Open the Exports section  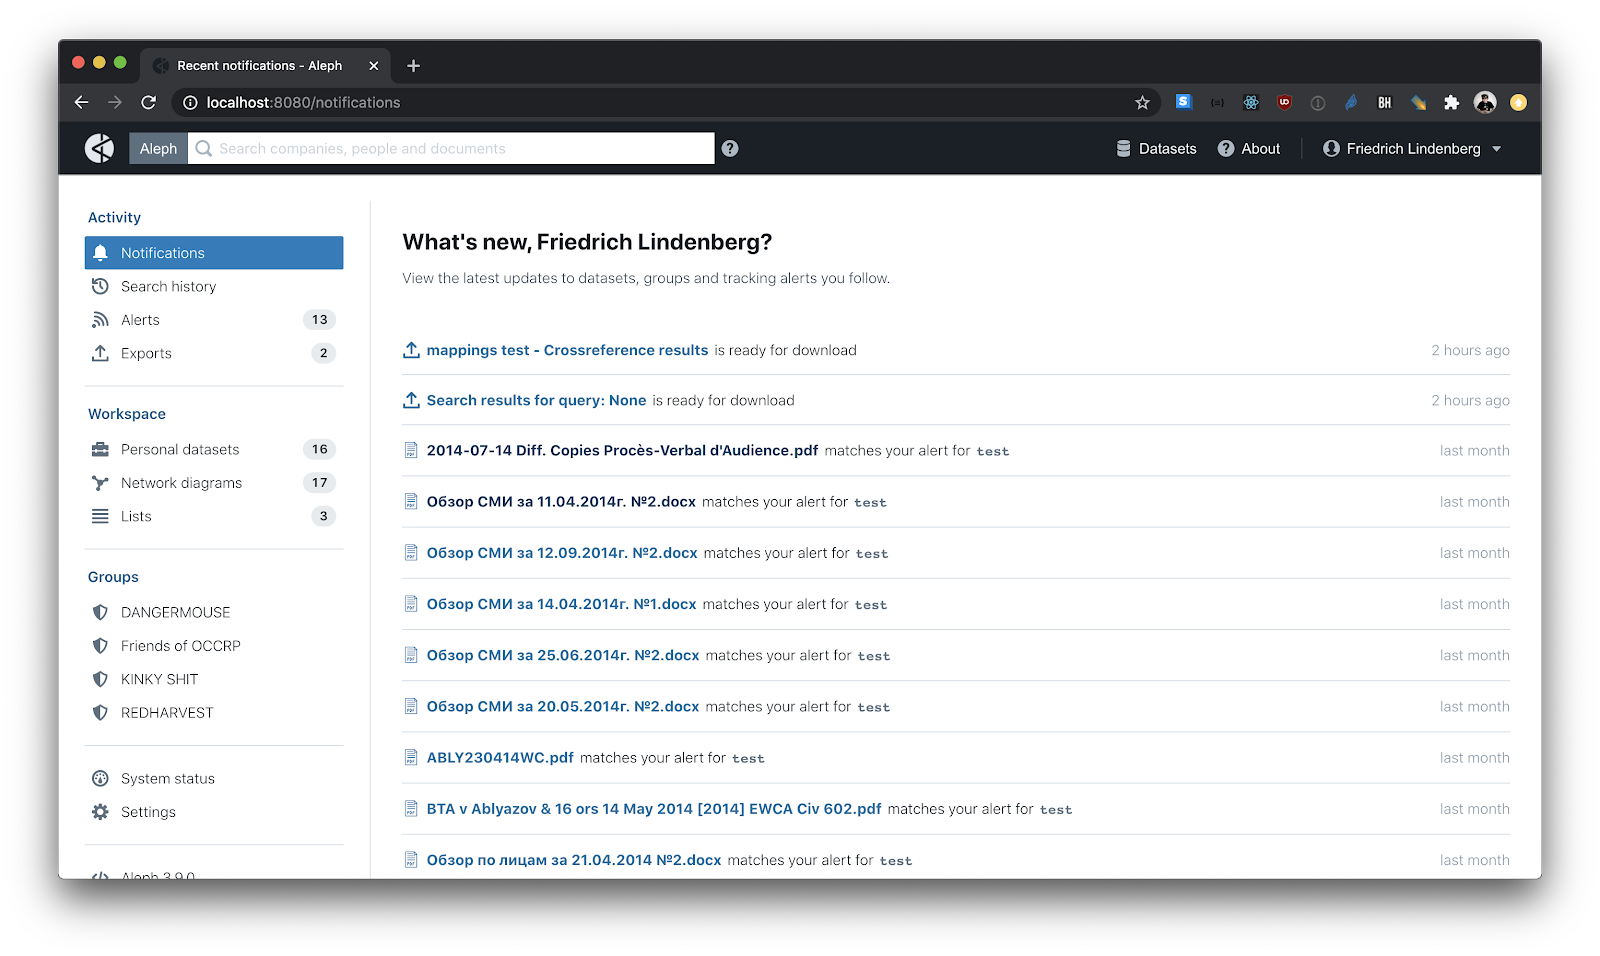pos(214,353)
